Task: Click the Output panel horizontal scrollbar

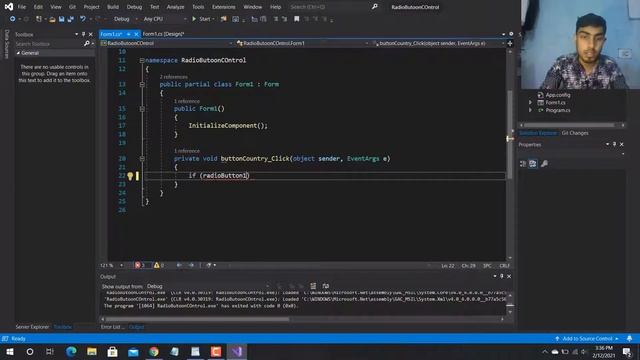Action: point(197,319)
